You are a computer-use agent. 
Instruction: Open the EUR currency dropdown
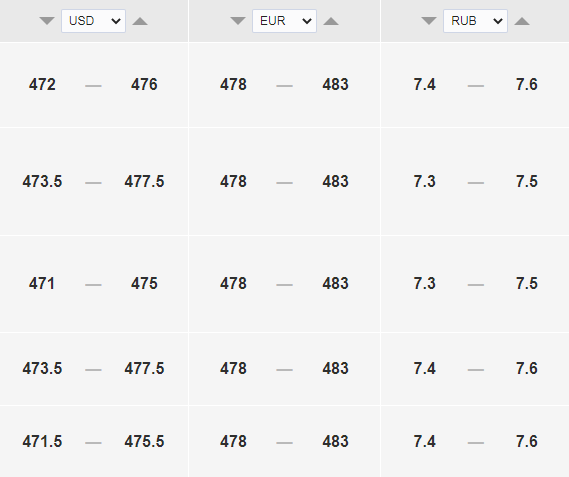pyautogui.click(x=284, y=21)
